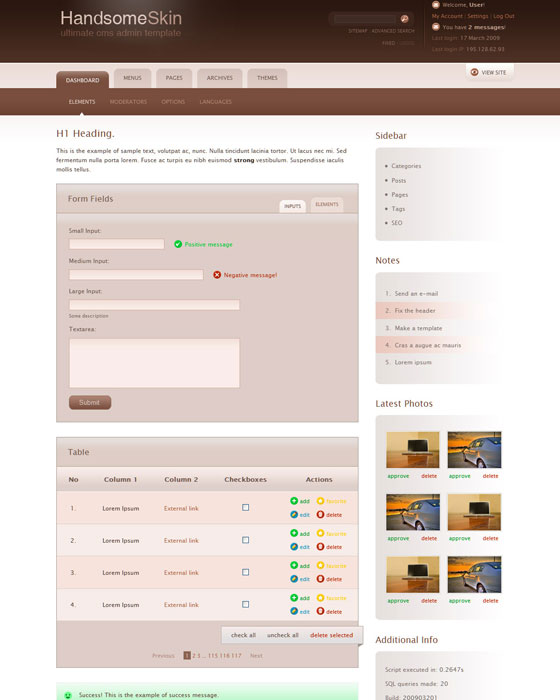Open the car photo thumbnail in first row
Image resolution: width=560 pixels, height=700 pixels.
[474, 450]
